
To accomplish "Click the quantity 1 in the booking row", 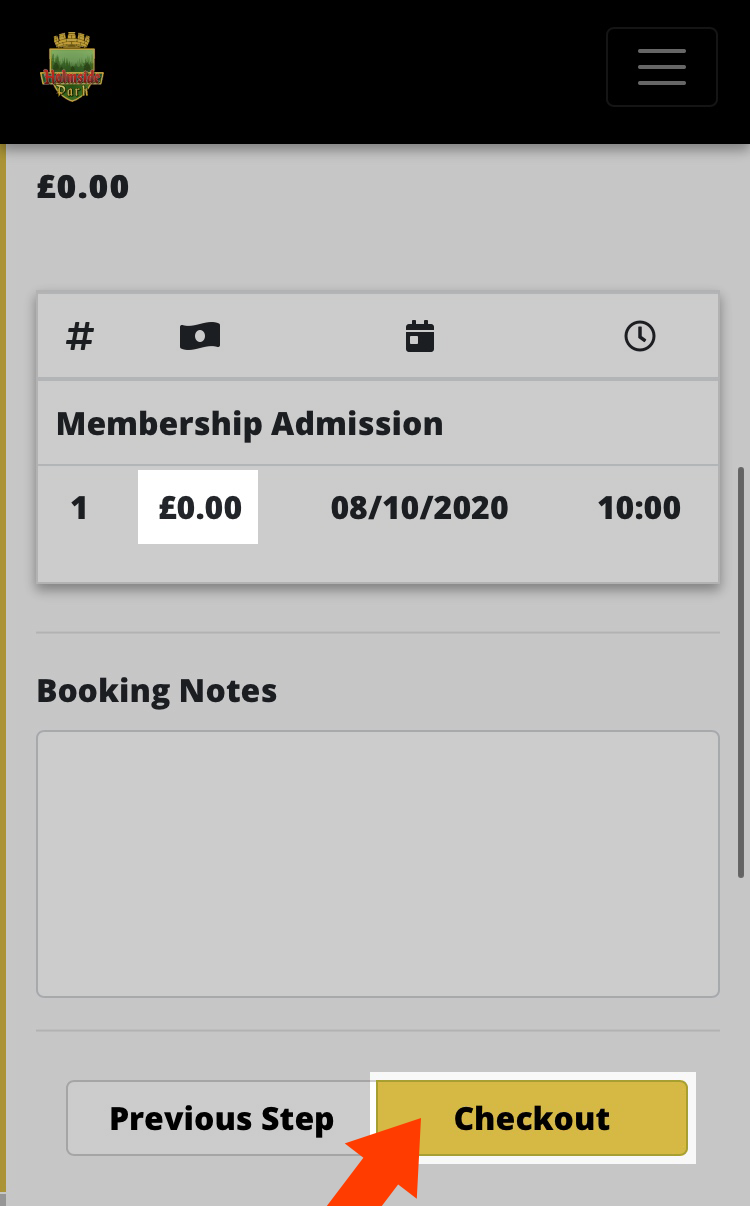I will [x=80, y=508].
